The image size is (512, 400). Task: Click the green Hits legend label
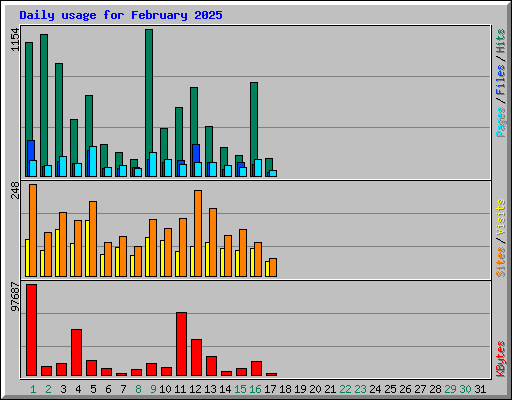pyautogui.click(x=501, y=41)
